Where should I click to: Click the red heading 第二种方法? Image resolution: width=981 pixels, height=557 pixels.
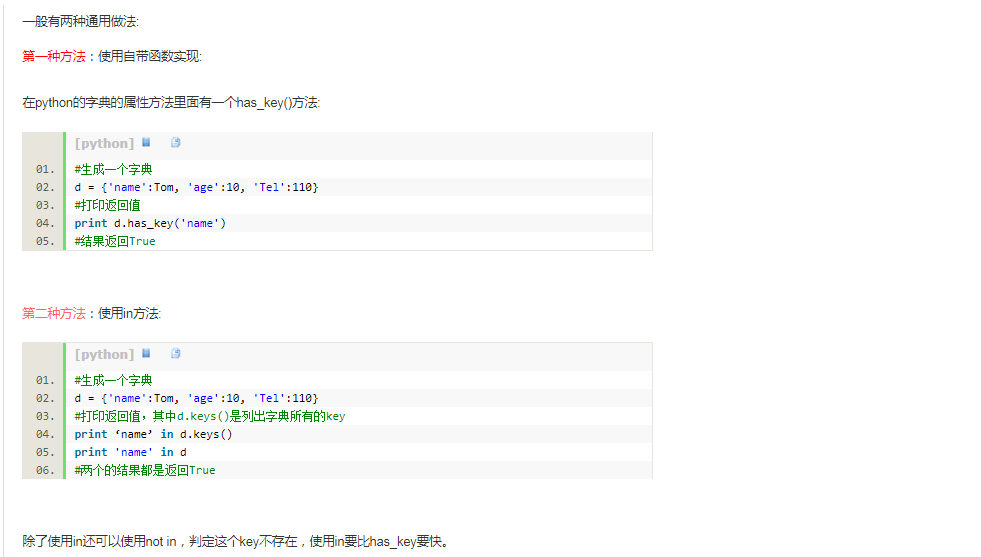(x=54, y=313)
